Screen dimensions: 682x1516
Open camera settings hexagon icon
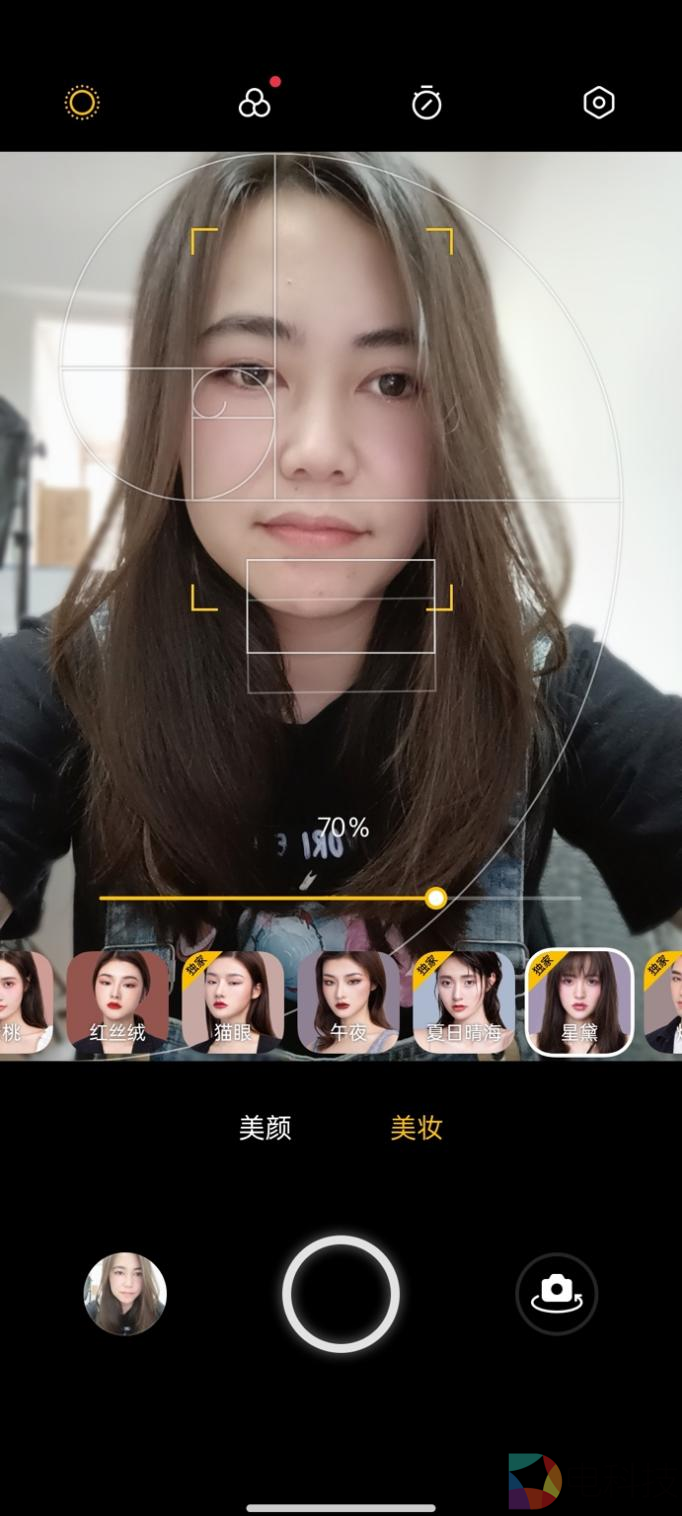[598, 103]
